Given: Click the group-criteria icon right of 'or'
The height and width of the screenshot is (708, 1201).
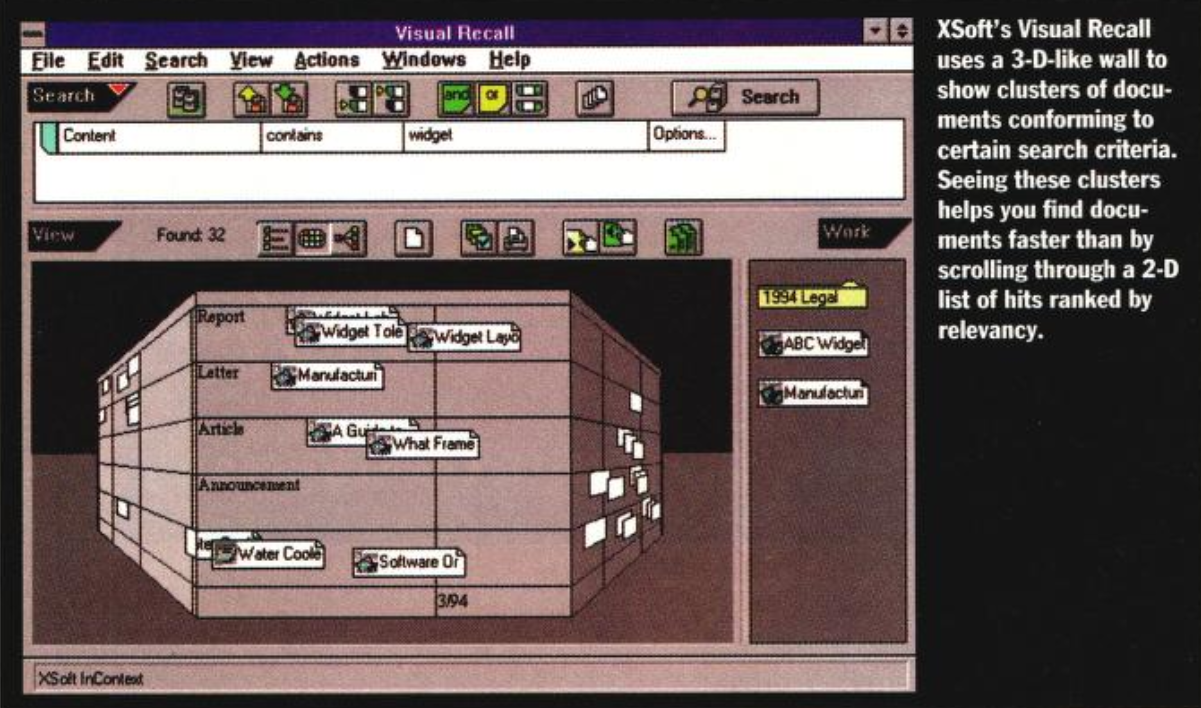Looking at the screenshot, I should [528, 98].
